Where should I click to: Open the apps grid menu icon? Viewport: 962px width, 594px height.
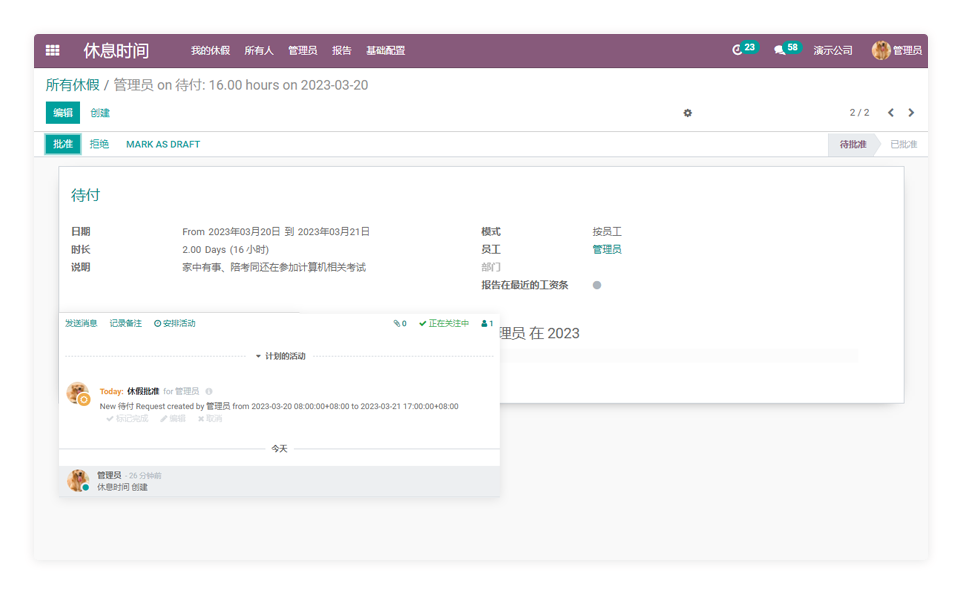tap(52, 50)
